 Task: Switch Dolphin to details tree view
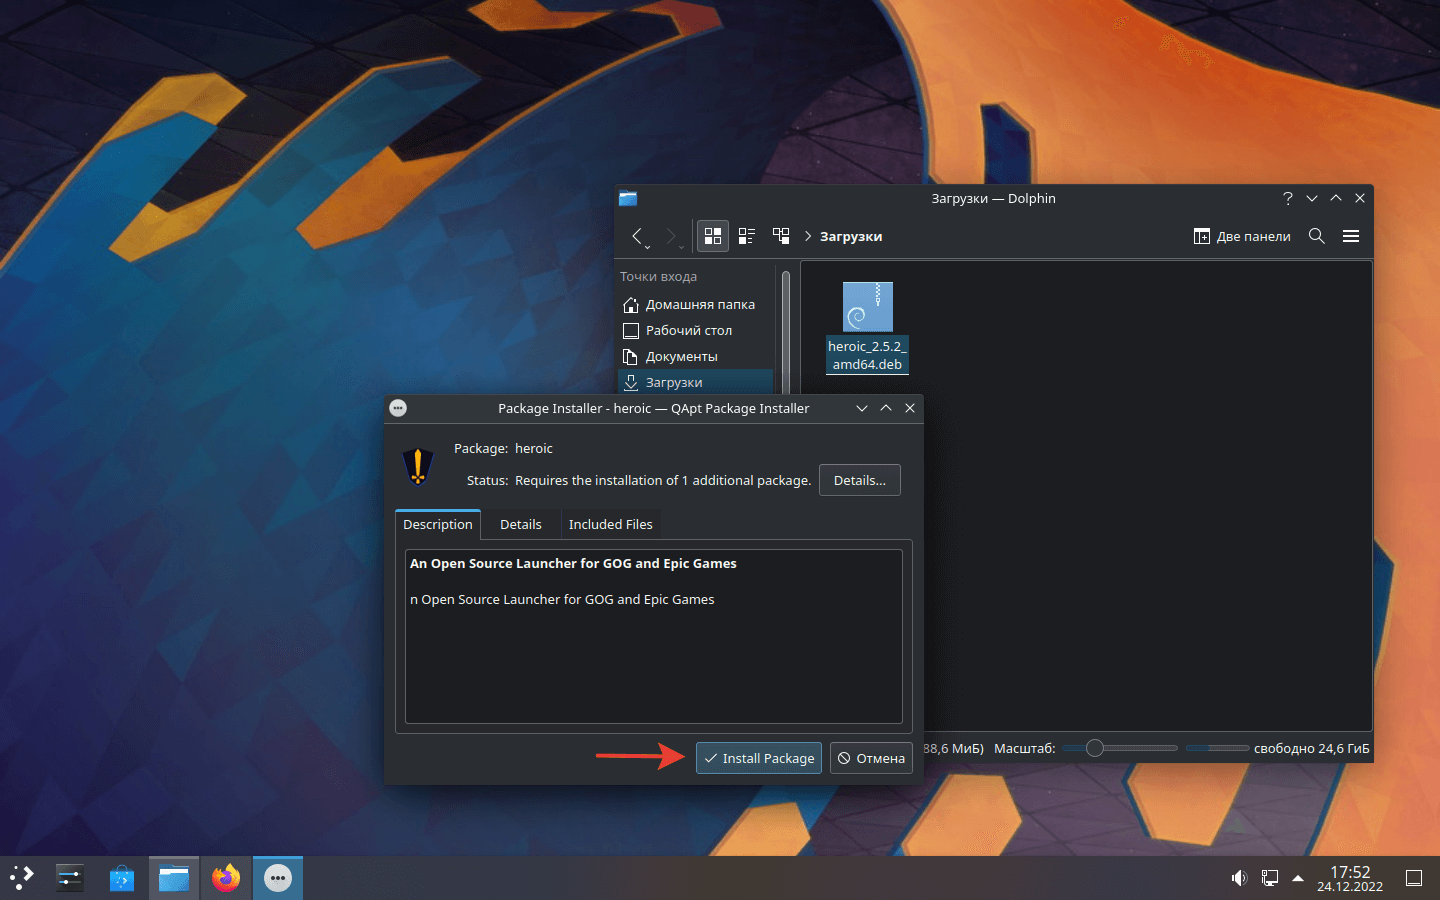point(781,236)
